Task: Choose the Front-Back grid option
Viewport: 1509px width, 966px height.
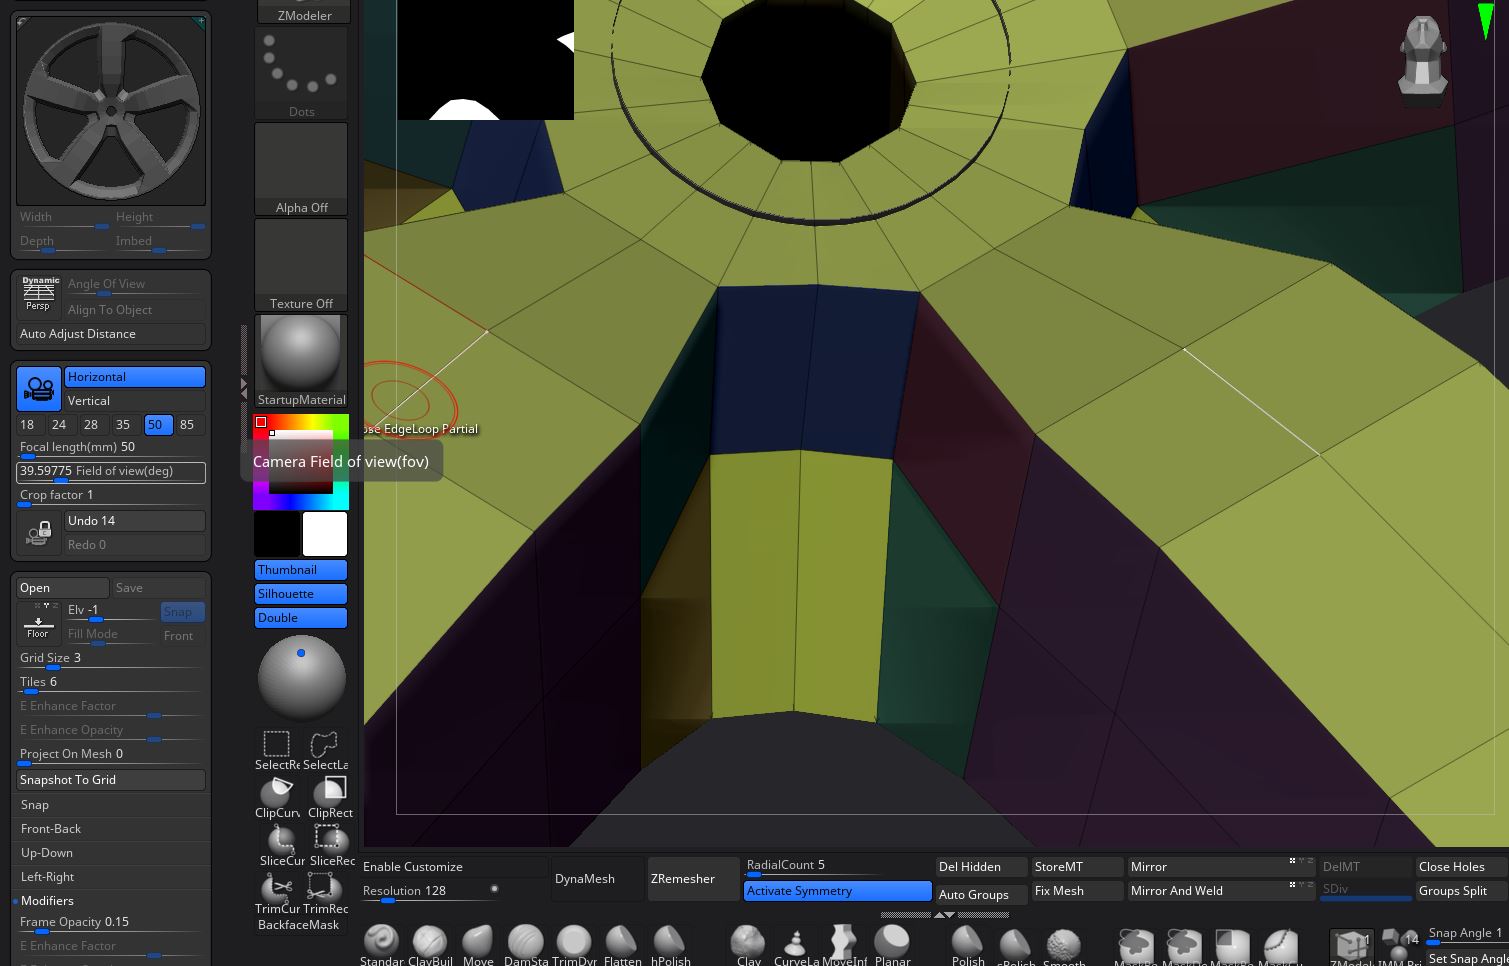Action: [51, 829]
